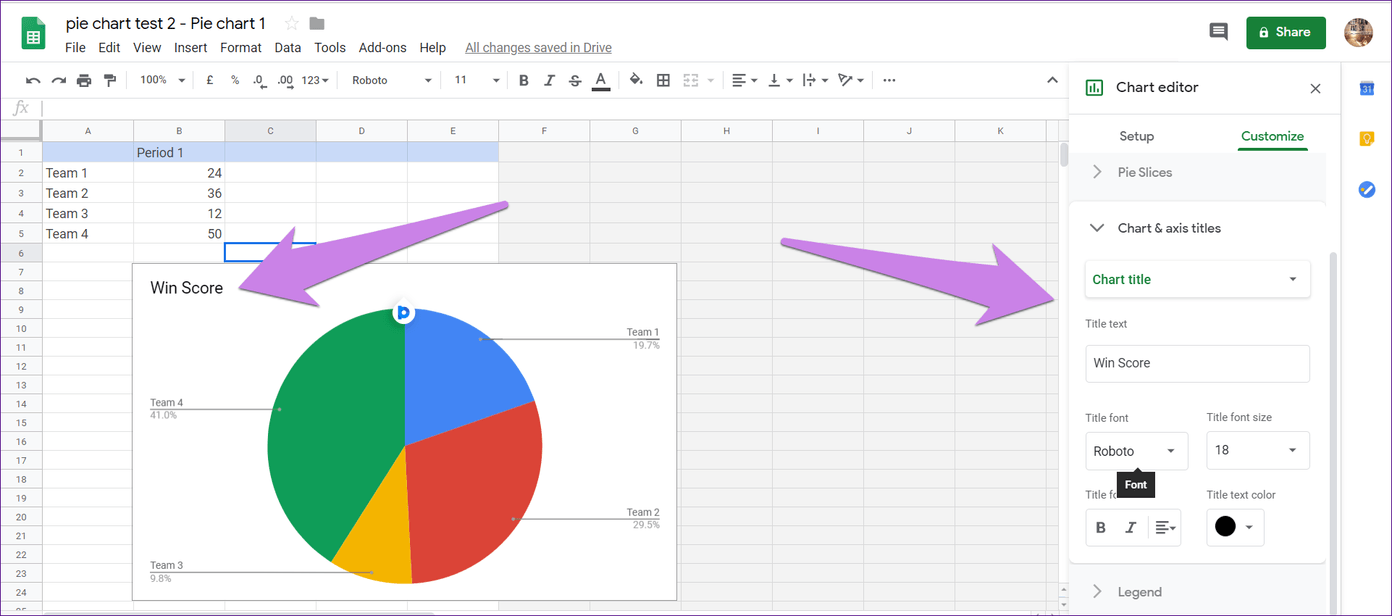Open text wrapping dropdown
Screen dimensions: 1392x616
815,80
